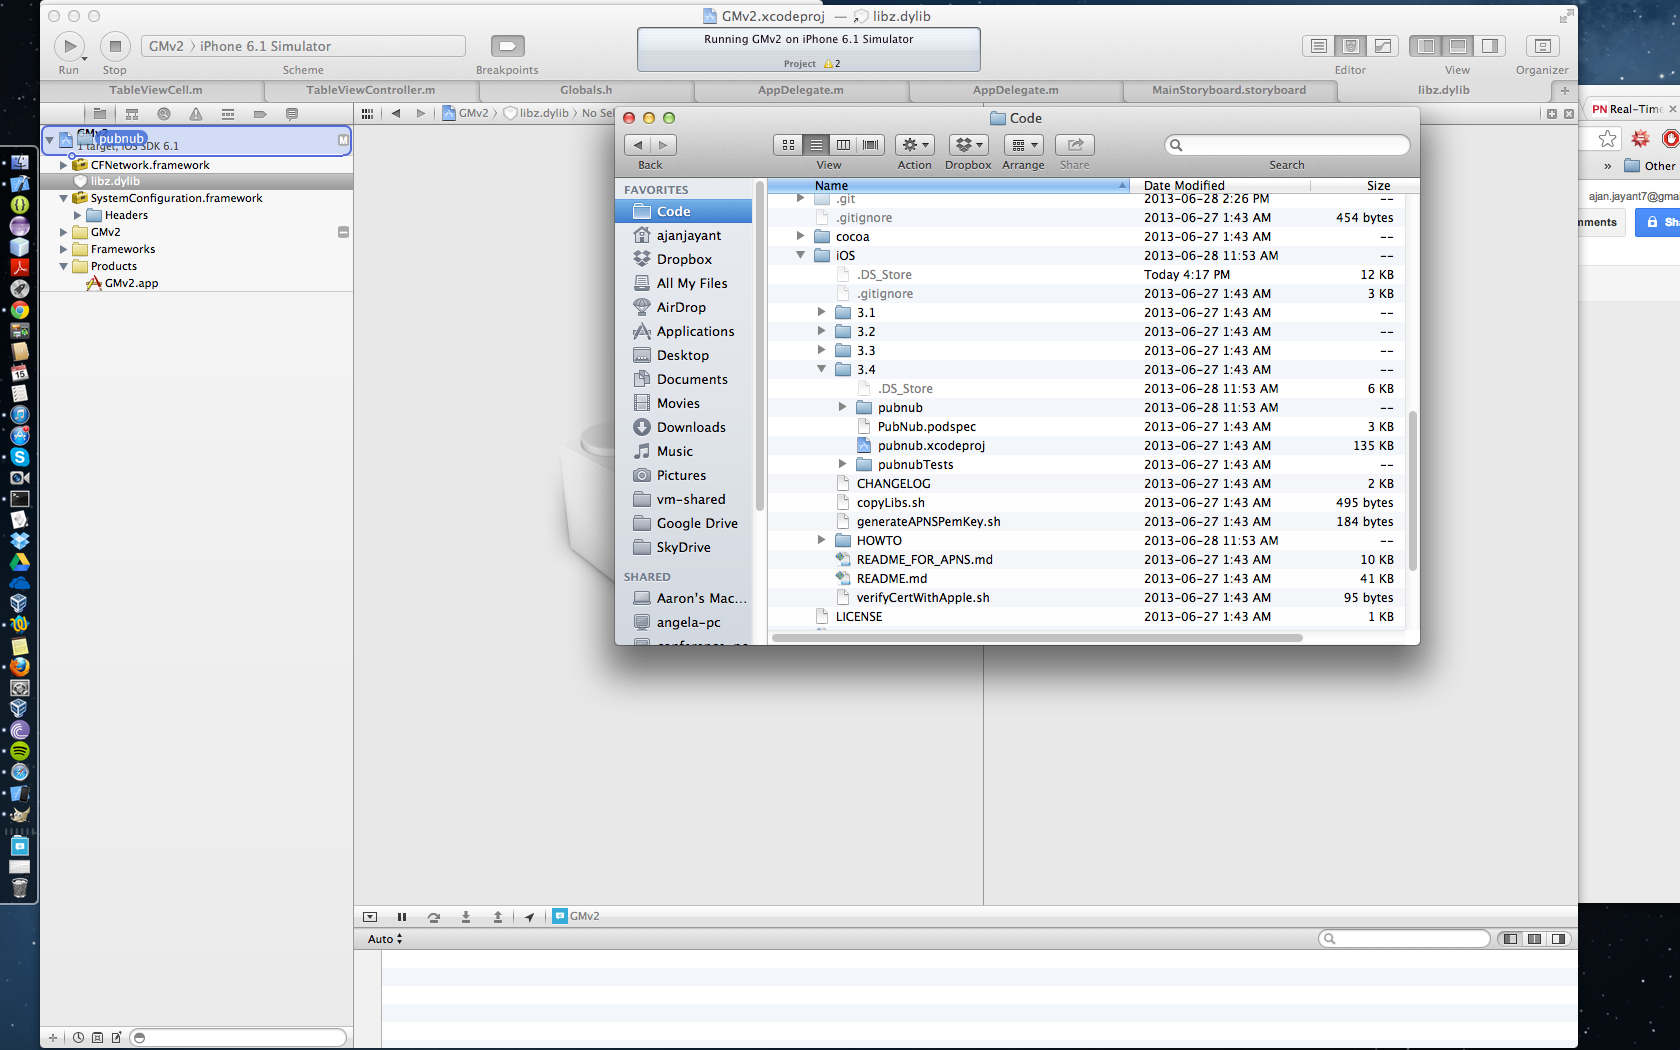
Task: Switch to the MainStoryboard.storyboard tab
Action: [1228, 90]
